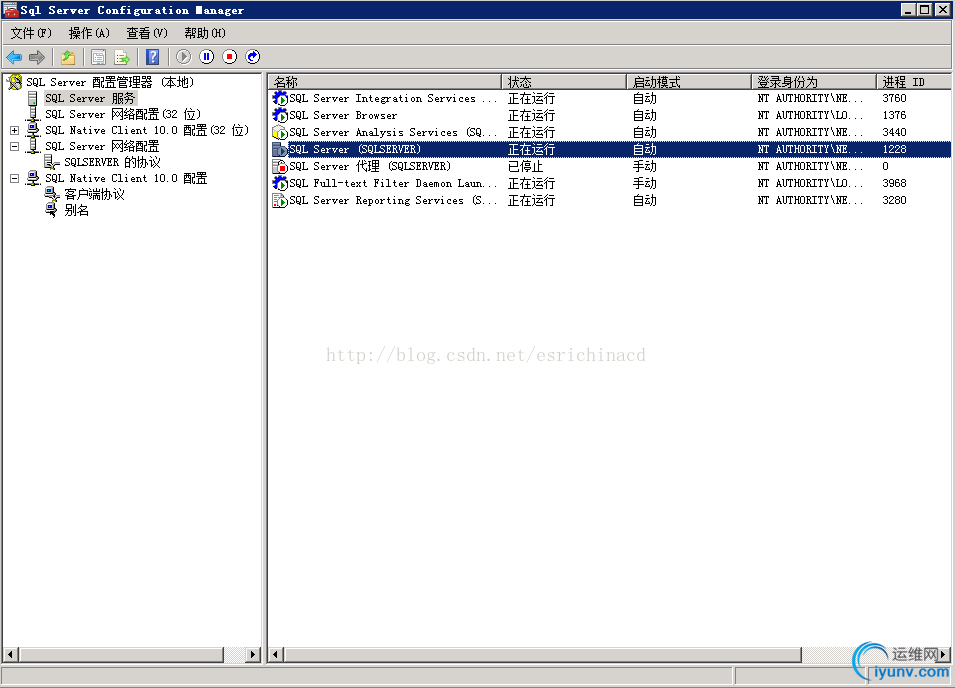Open Help via the question mark icon

click(x=152, y=57)
